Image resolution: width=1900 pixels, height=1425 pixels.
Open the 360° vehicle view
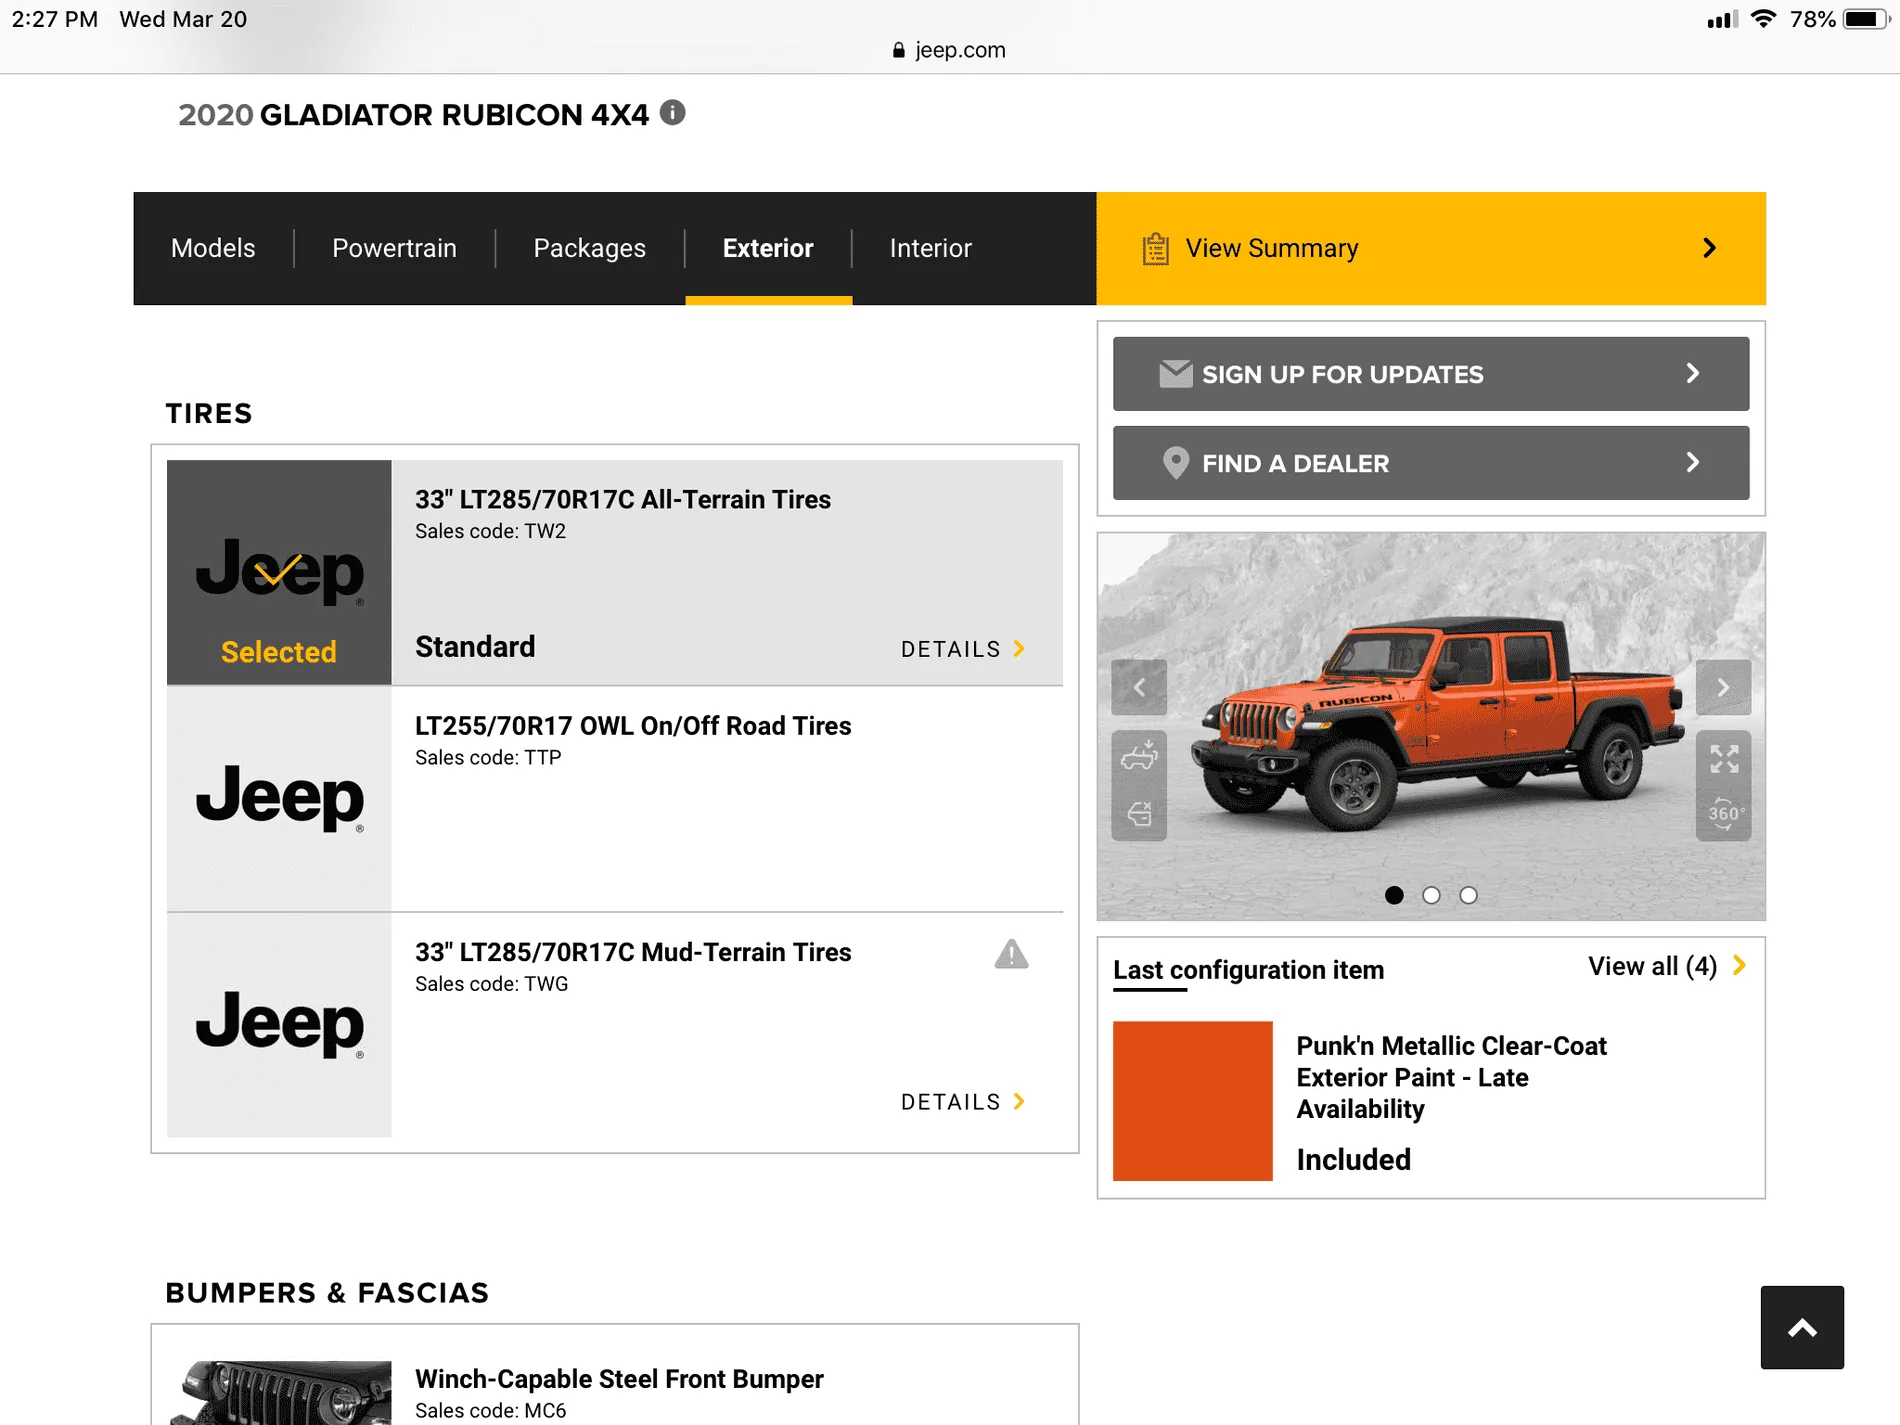[x=1724, y=814]
